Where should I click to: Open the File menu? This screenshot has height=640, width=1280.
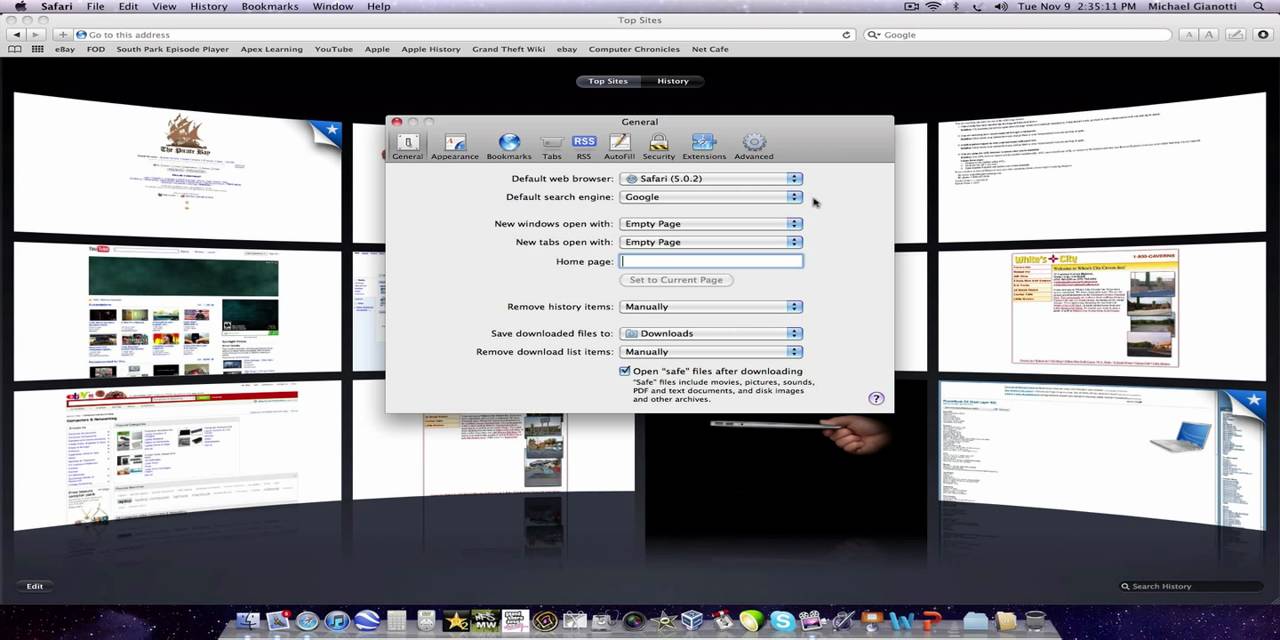point(95,6)
